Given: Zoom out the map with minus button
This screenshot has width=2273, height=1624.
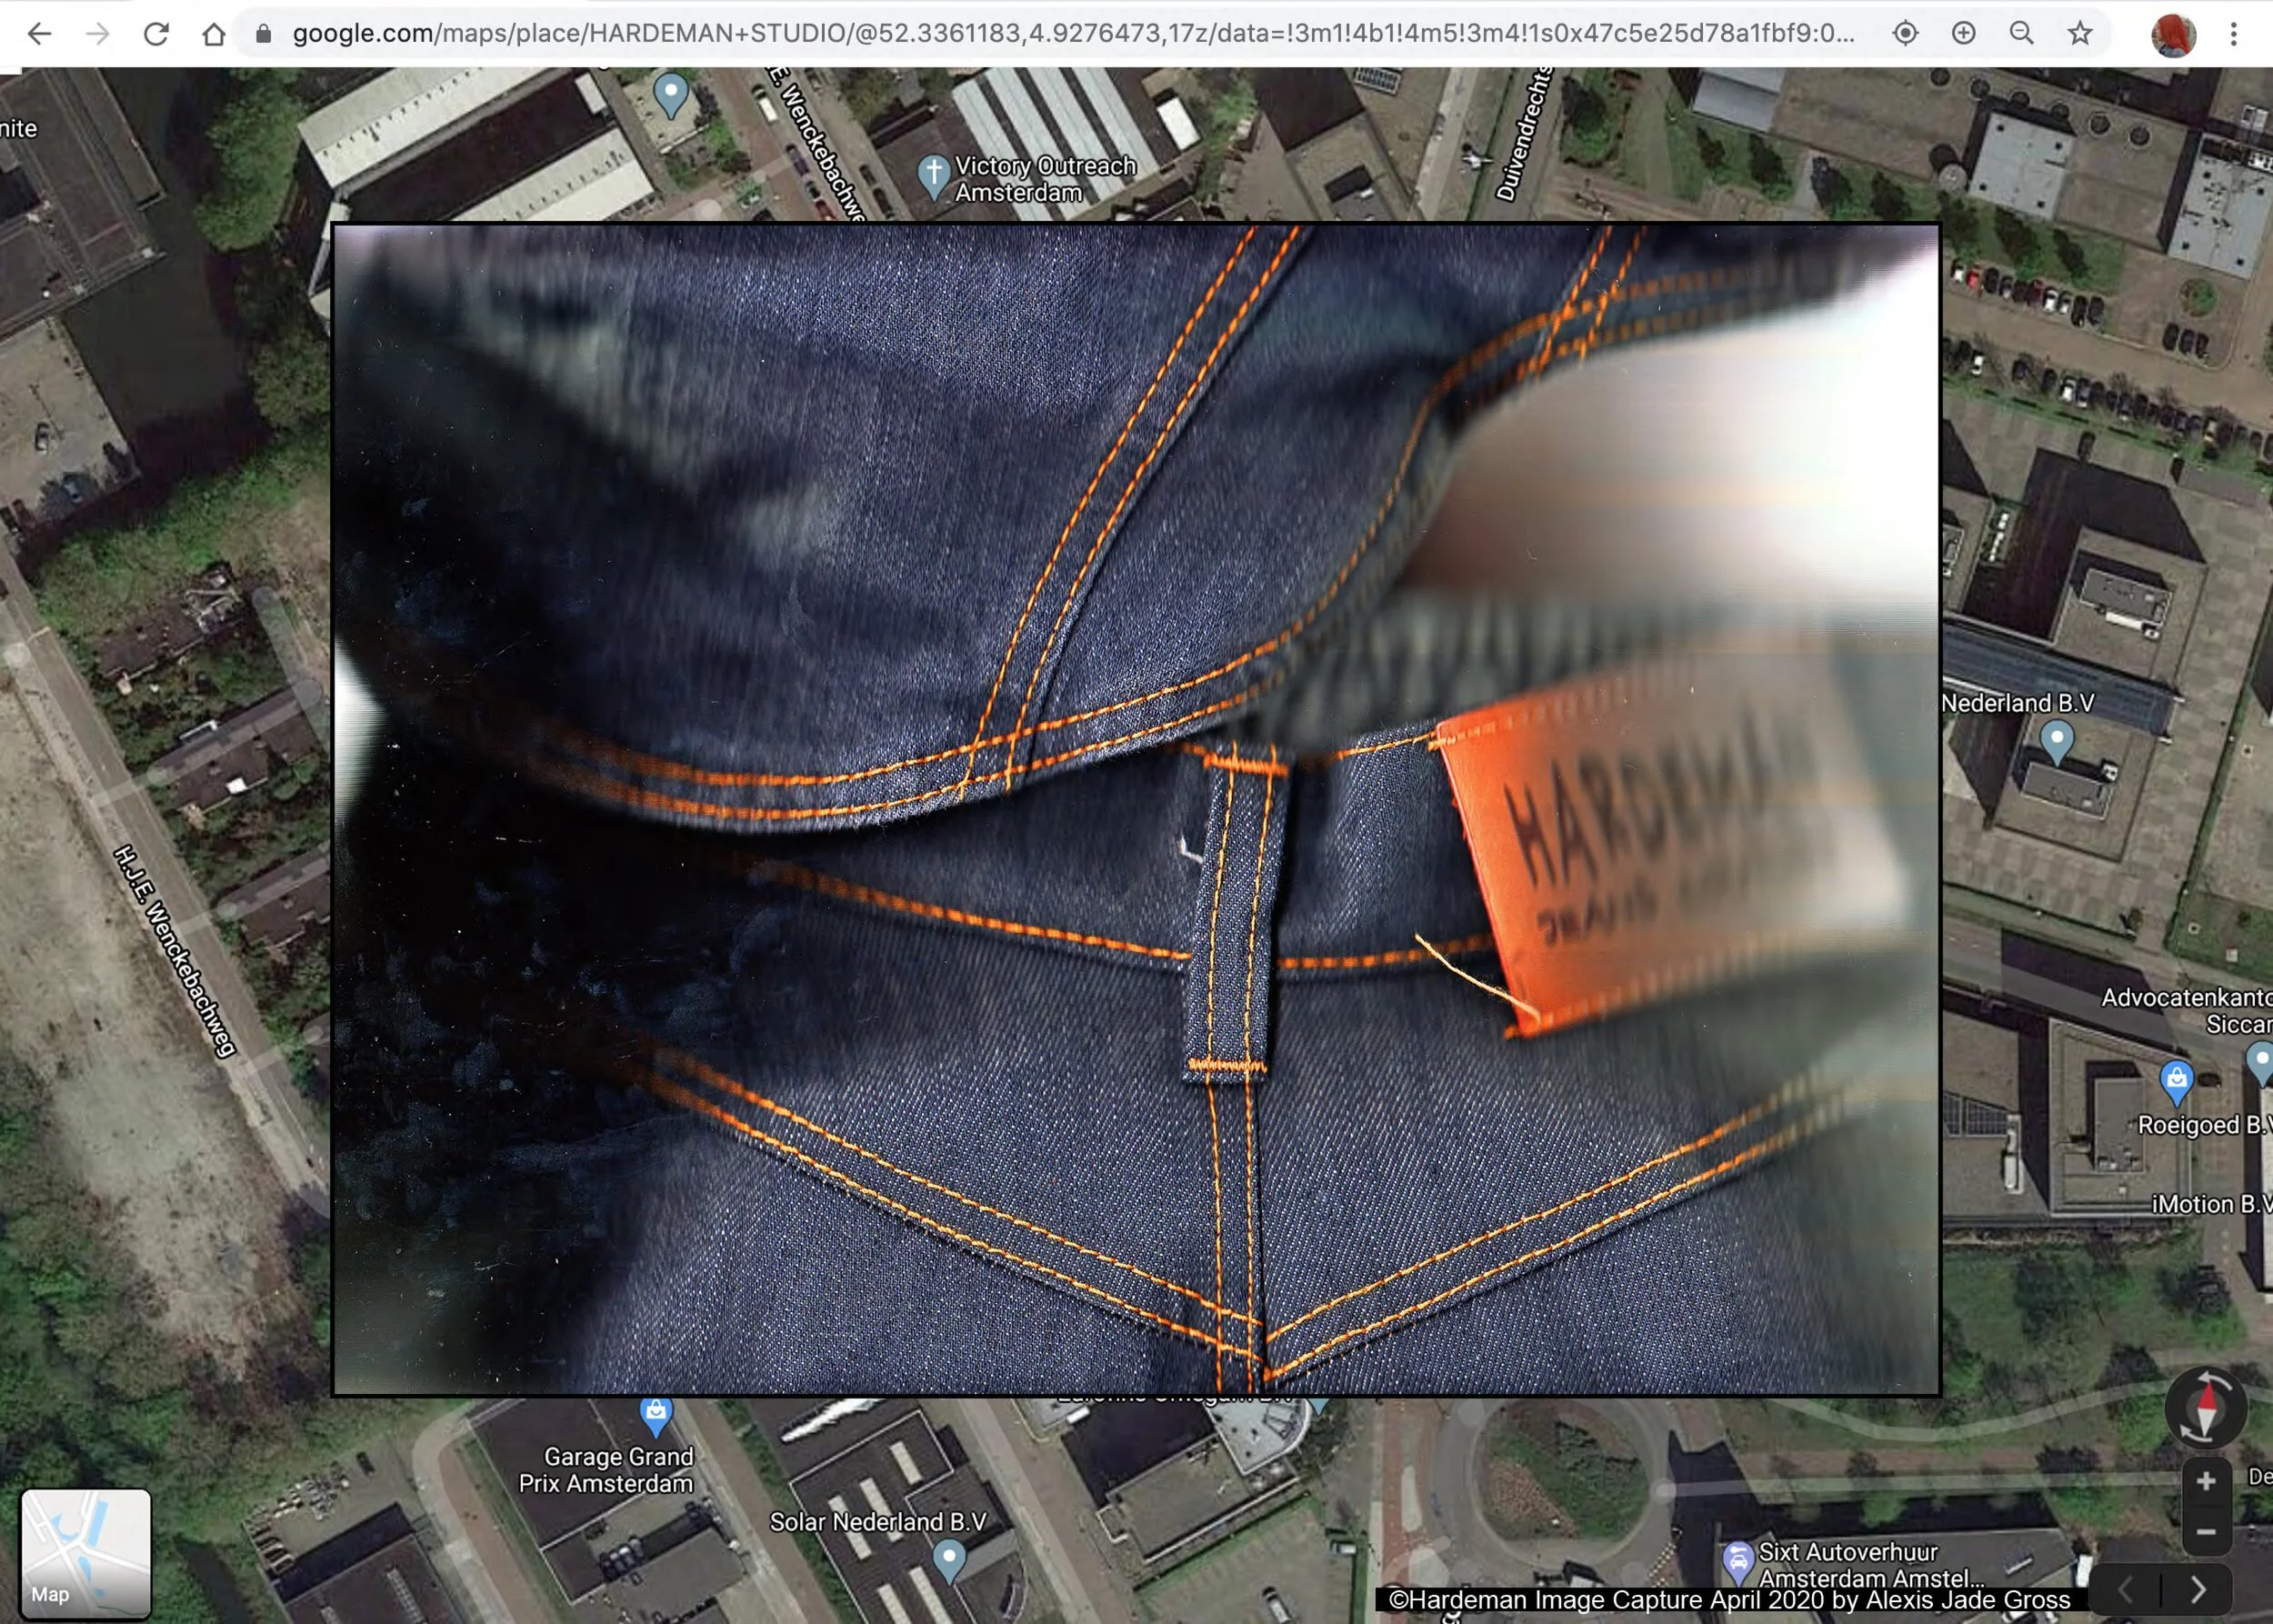Looking at the screenshot, I should point(2205,1532).
